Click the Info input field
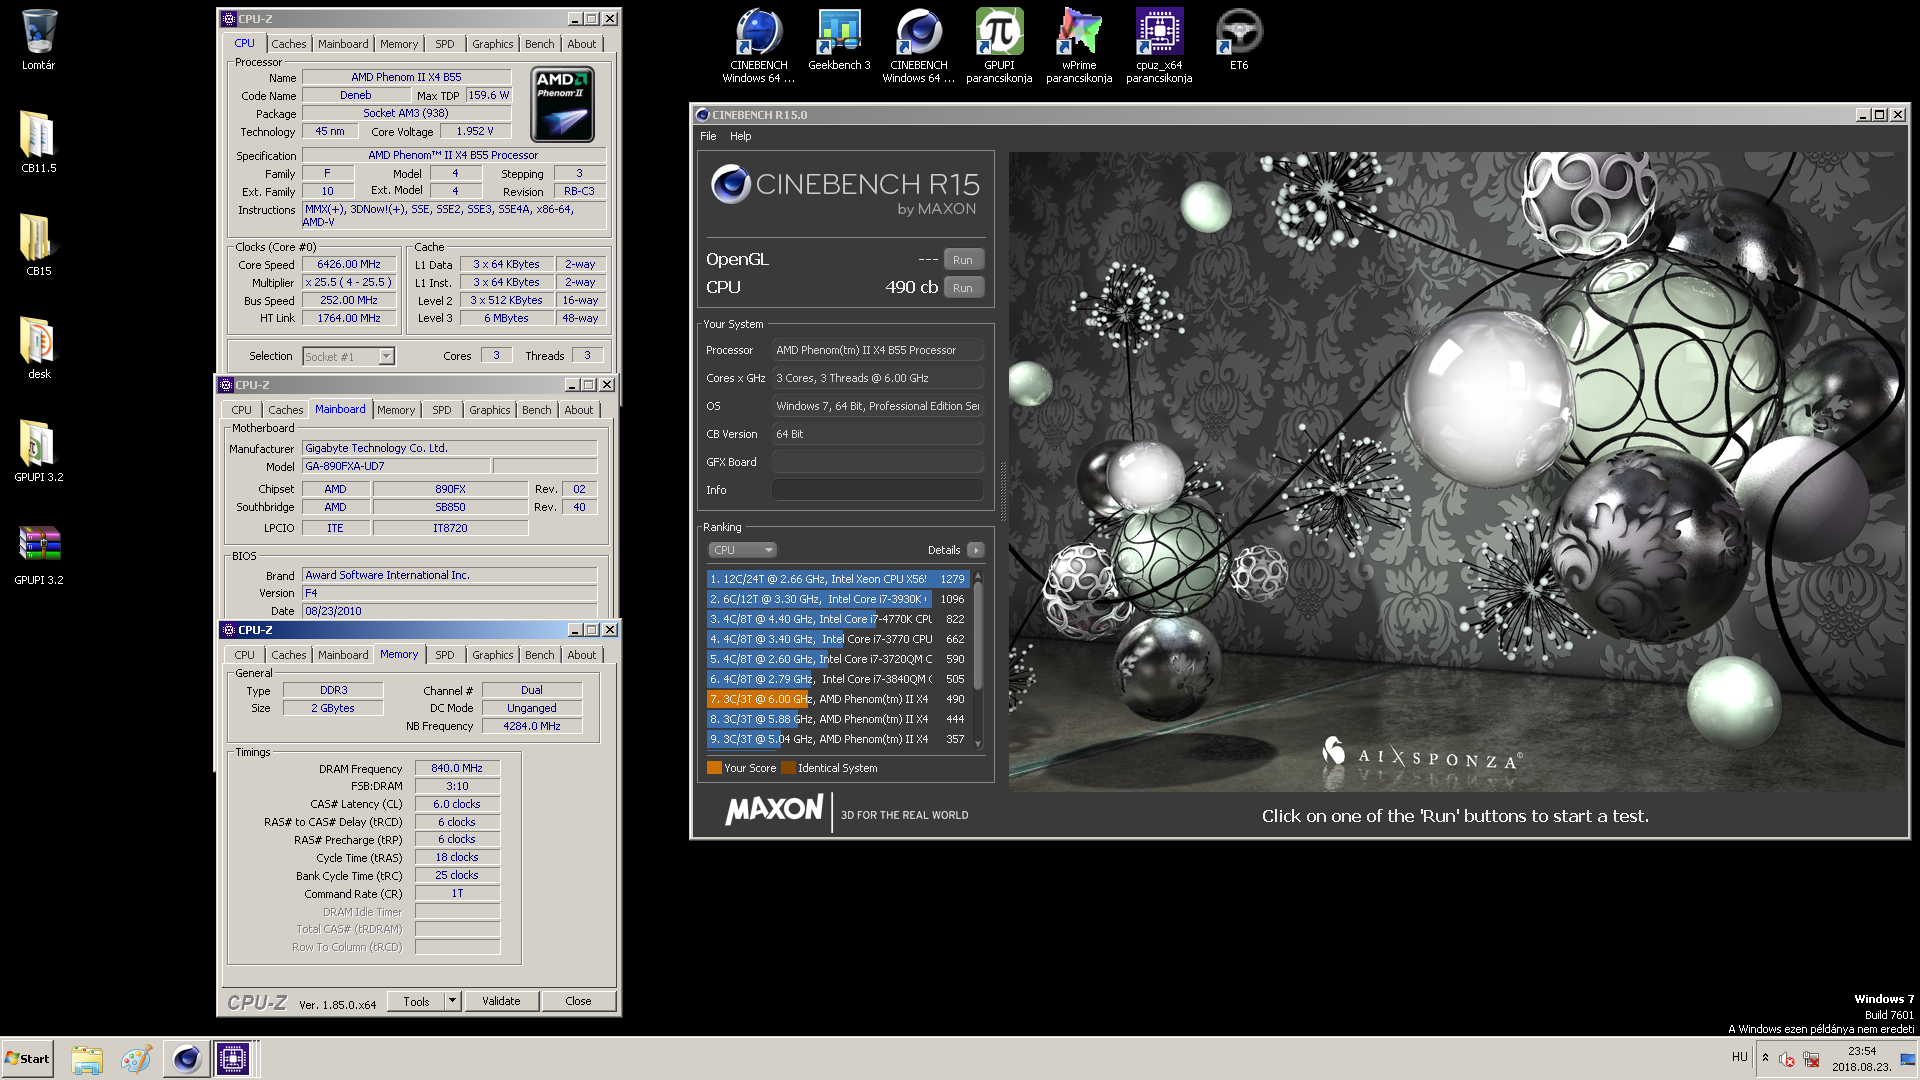The image size is (1920, 1080). click(877, 490)
